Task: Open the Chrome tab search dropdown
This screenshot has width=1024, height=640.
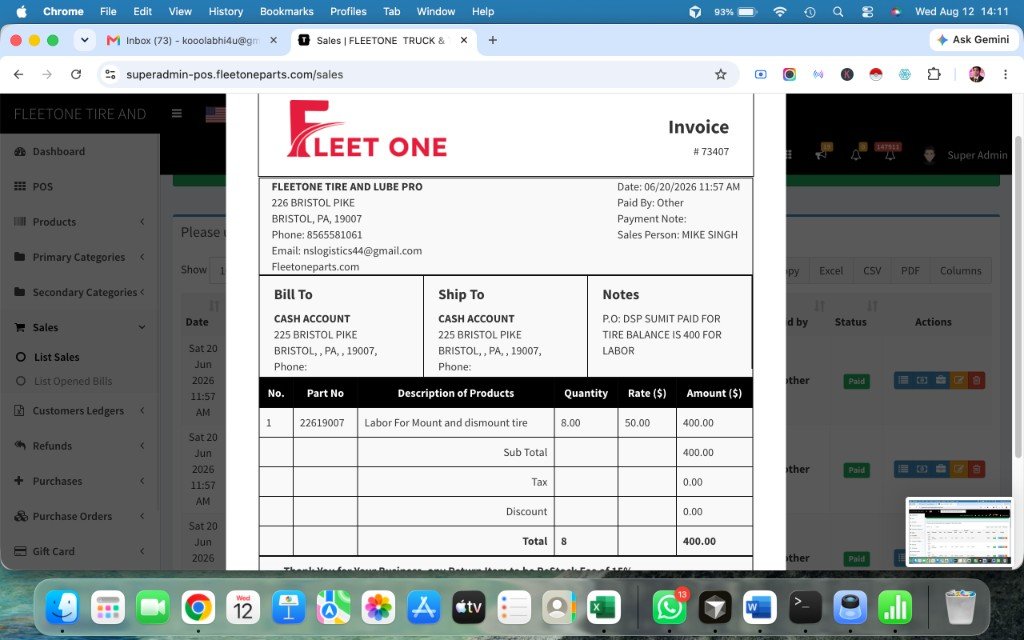Action: (84, 40)
